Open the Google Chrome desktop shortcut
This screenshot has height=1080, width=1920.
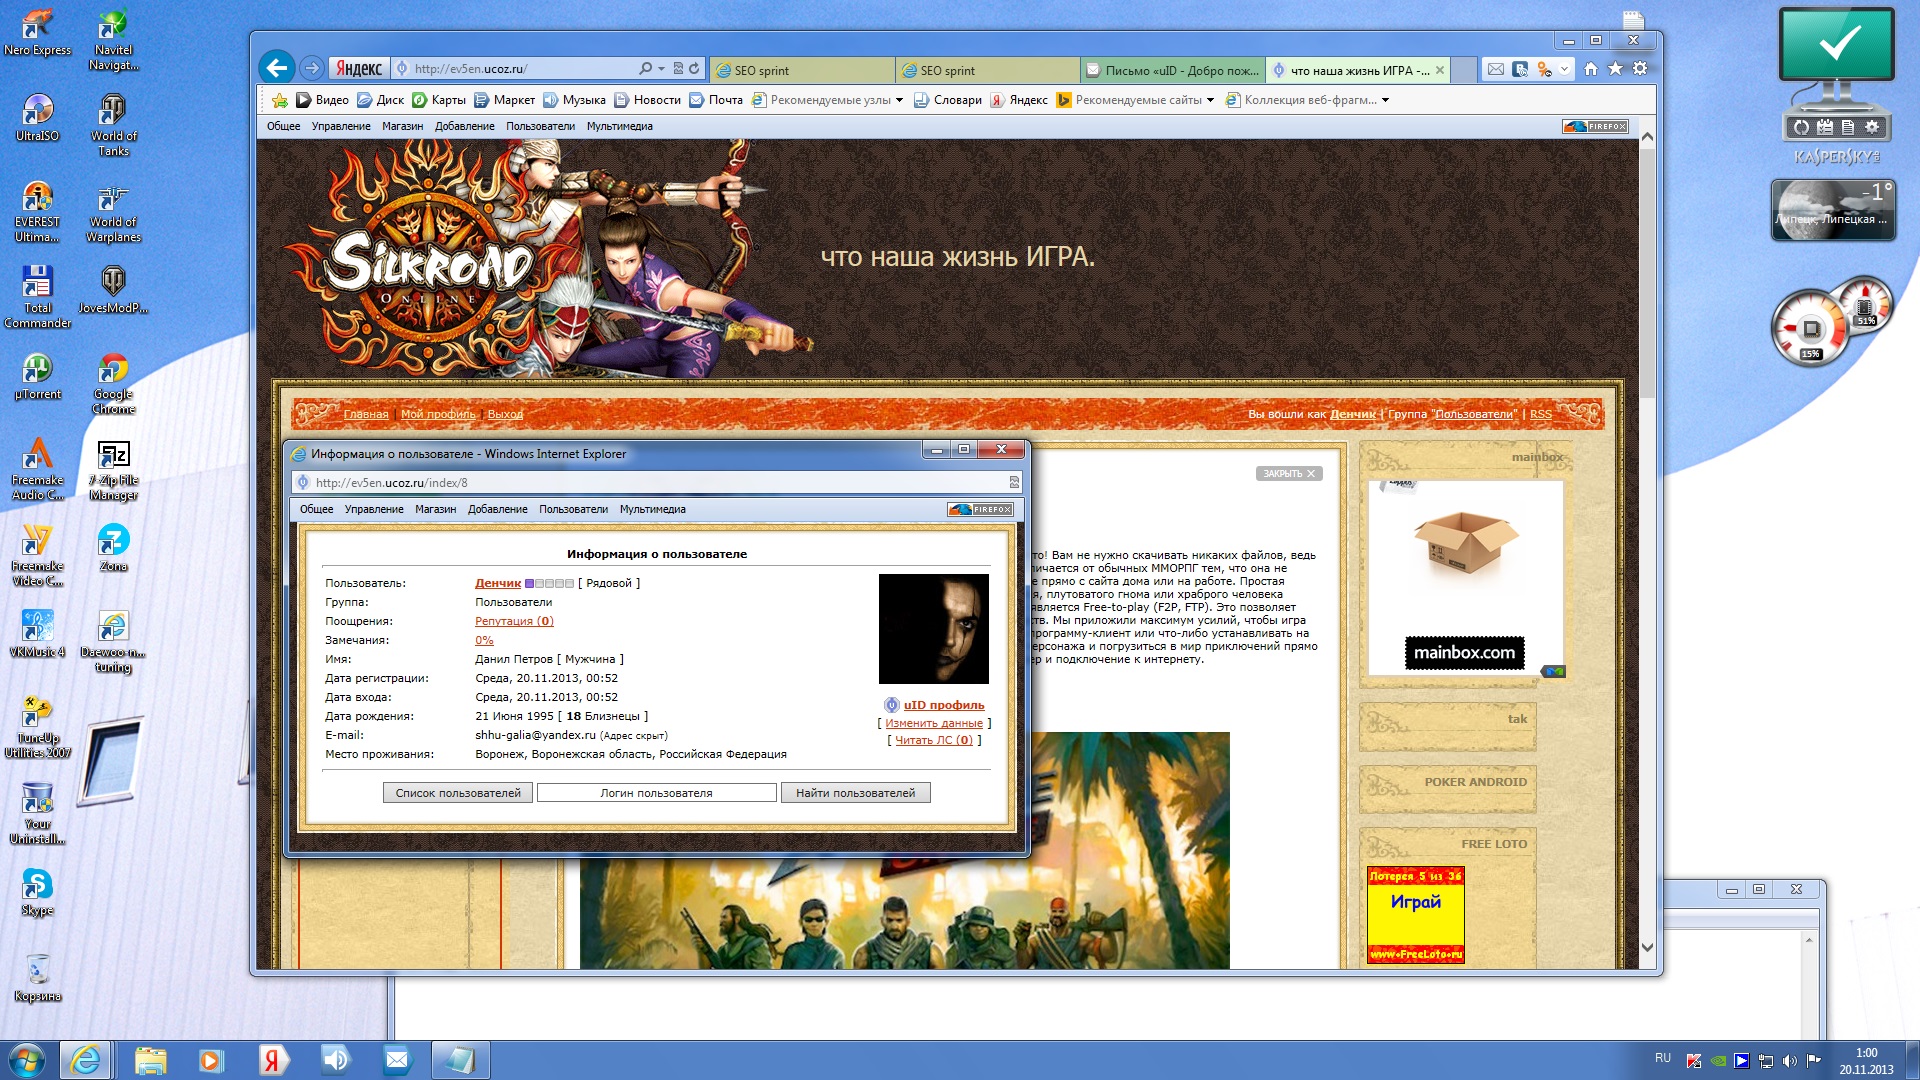coord(113,383)
